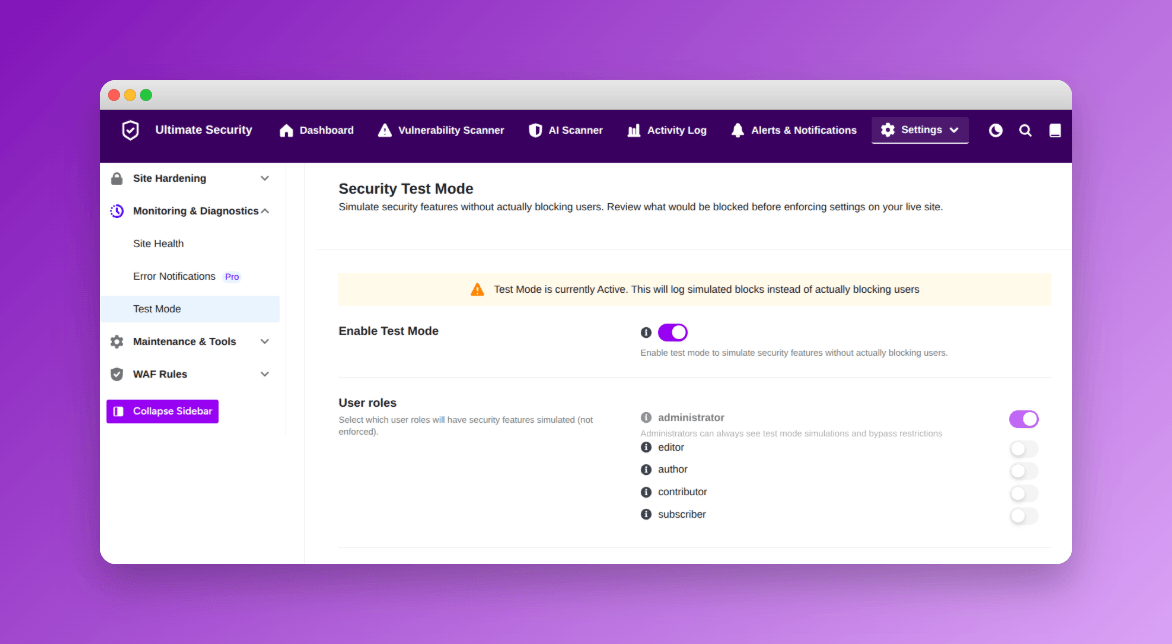Click the sidebar panel icon on Collapse Sidebar

[x=118, y=412]
